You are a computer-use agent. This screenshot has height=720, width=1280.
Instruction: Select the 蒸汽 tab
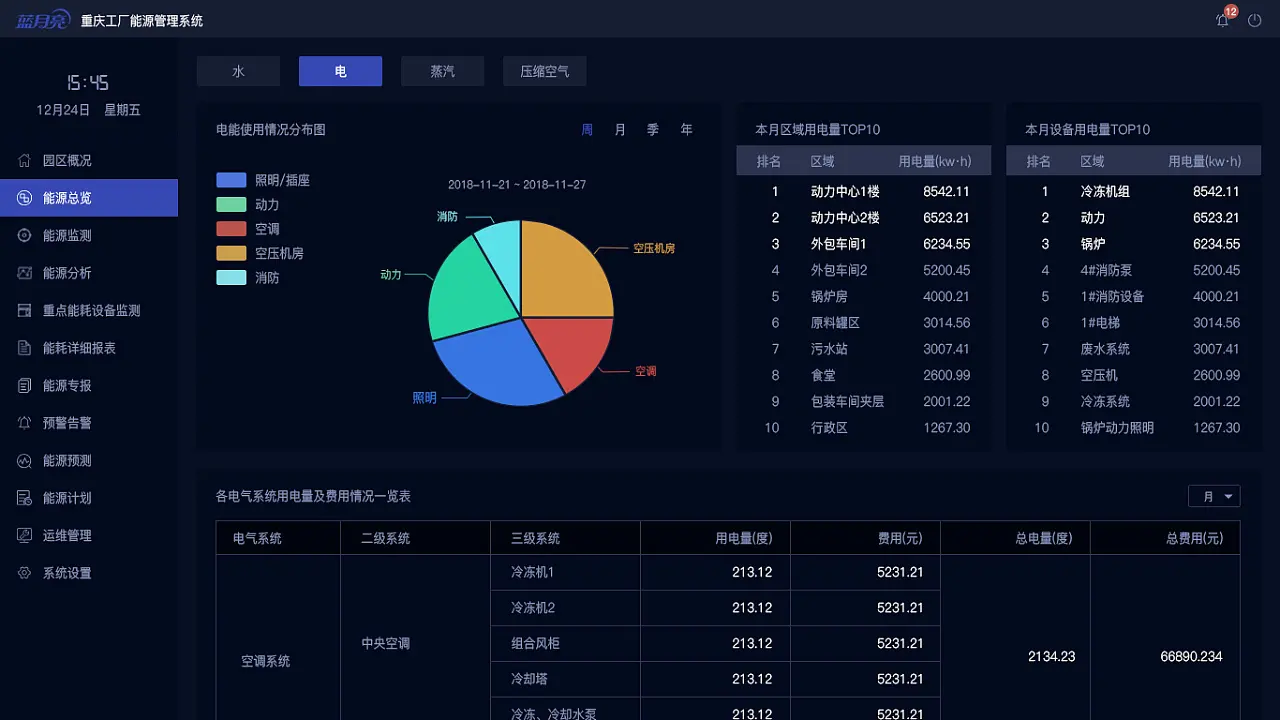click(442, 71)
